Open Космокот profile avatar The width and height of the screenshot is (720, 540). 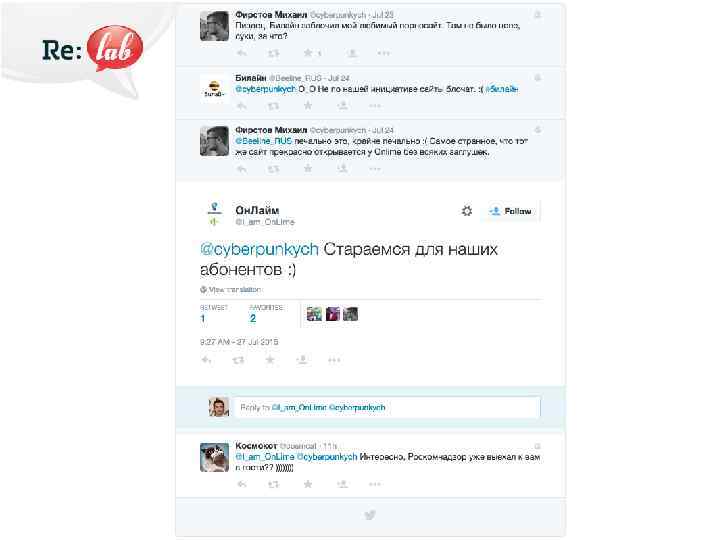coord(214,457)
